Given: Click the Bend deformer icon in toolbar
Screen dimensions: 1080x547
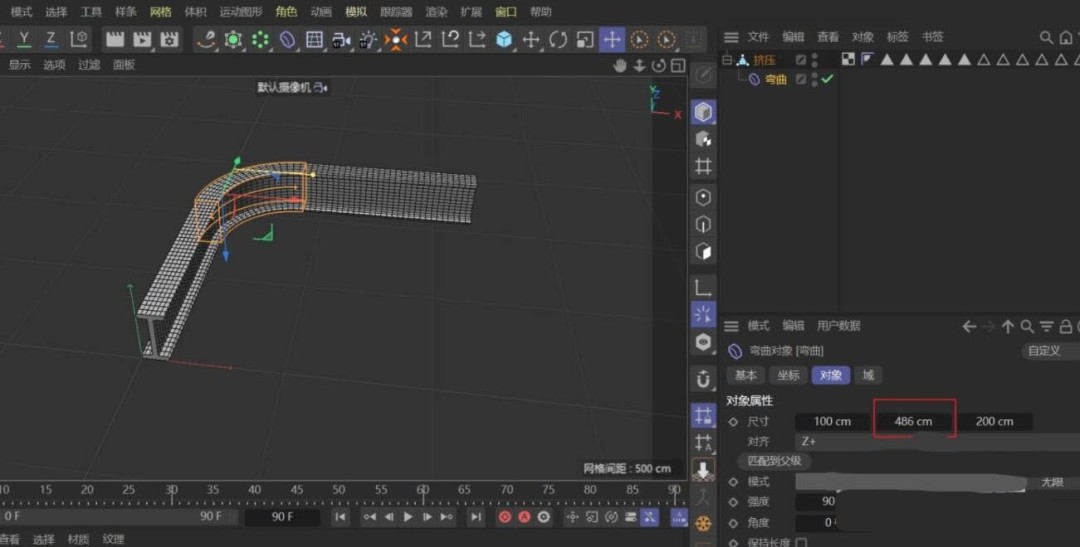Looking at the screenshot, I should click(287, 40).
